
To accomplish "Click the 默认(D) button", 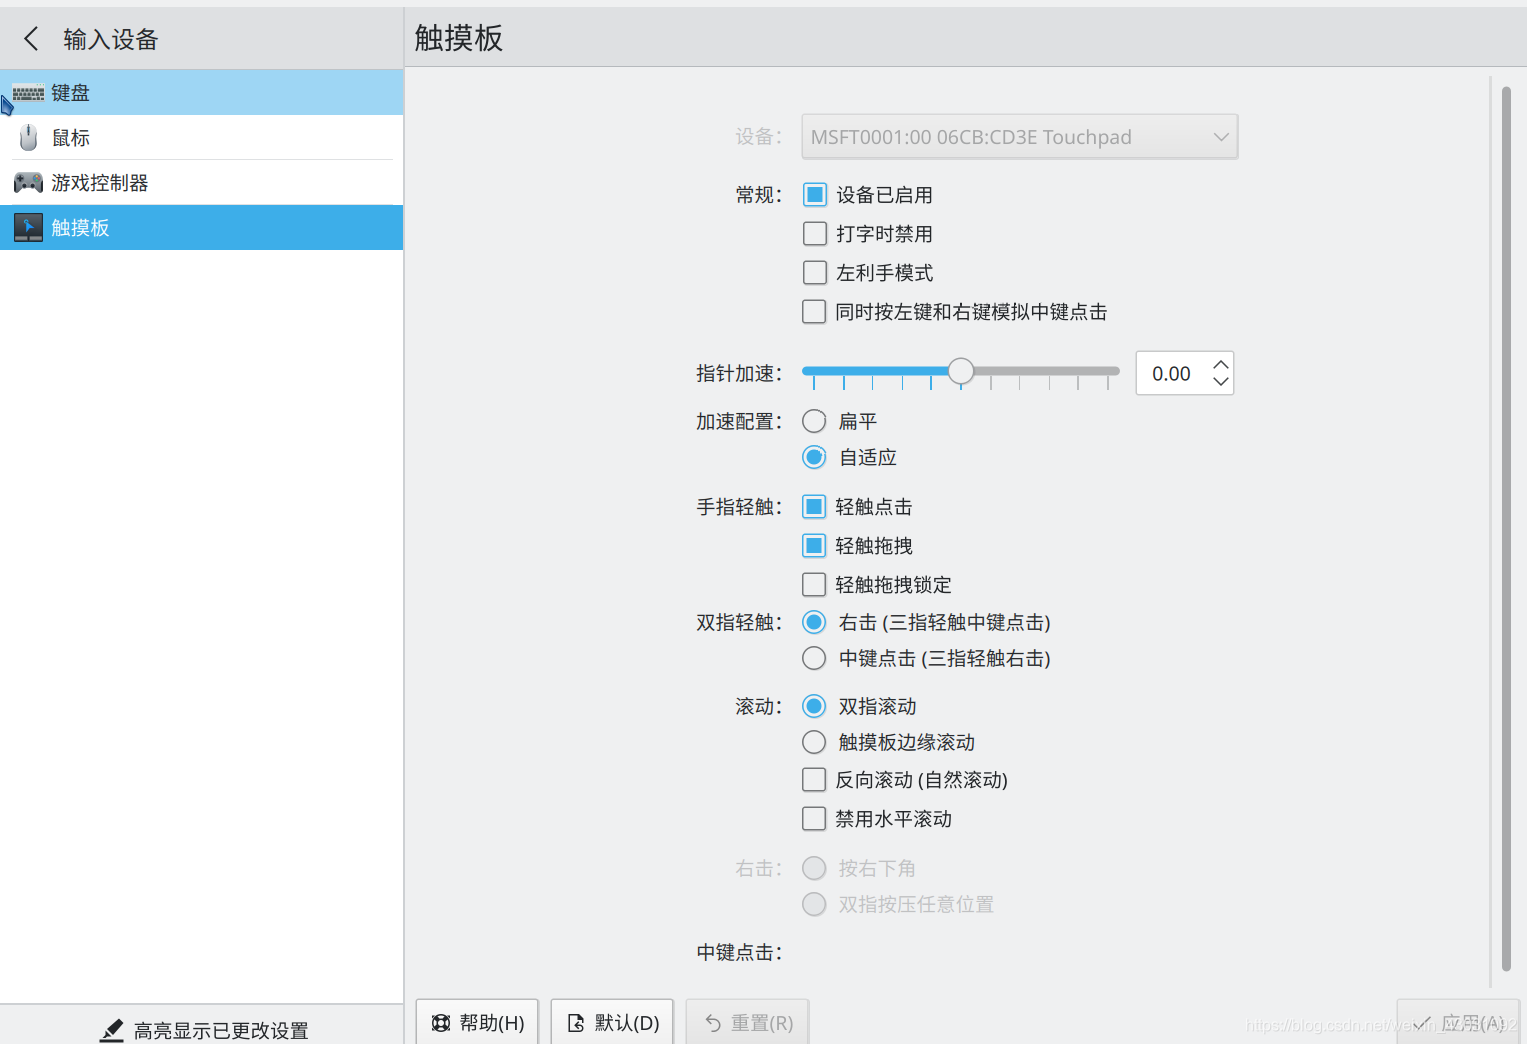I will point(612,1022).
